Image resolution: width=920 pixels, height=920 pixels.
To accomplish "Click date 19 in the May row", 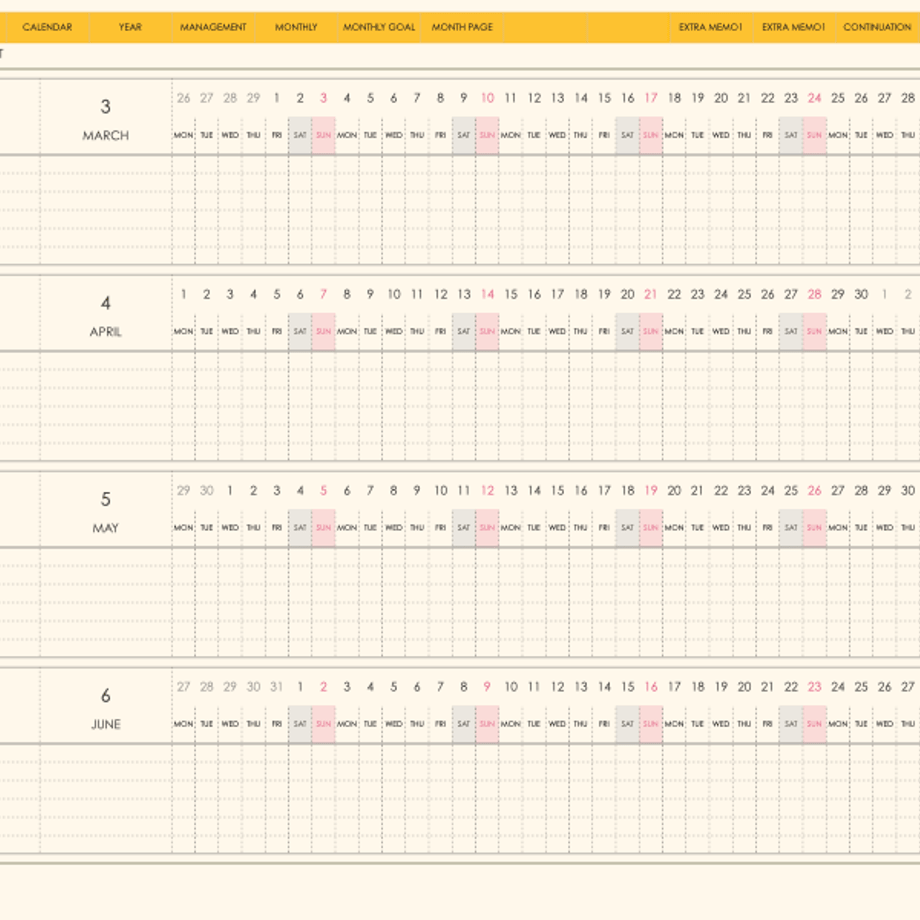I will coord(651,491).
